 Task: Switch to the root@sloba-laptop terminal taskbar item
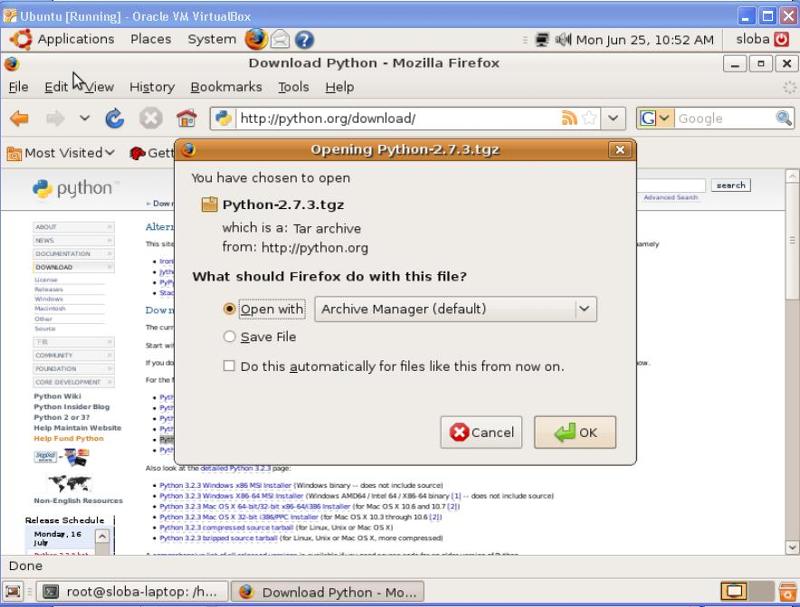(x=134, y=592)
